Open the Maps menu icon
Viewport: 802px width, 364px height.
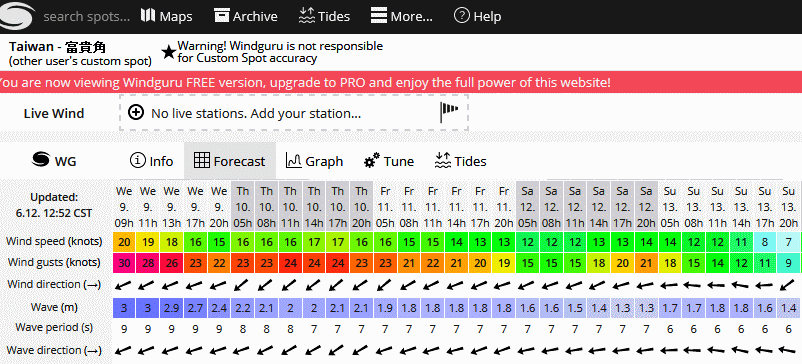point(148,15)
